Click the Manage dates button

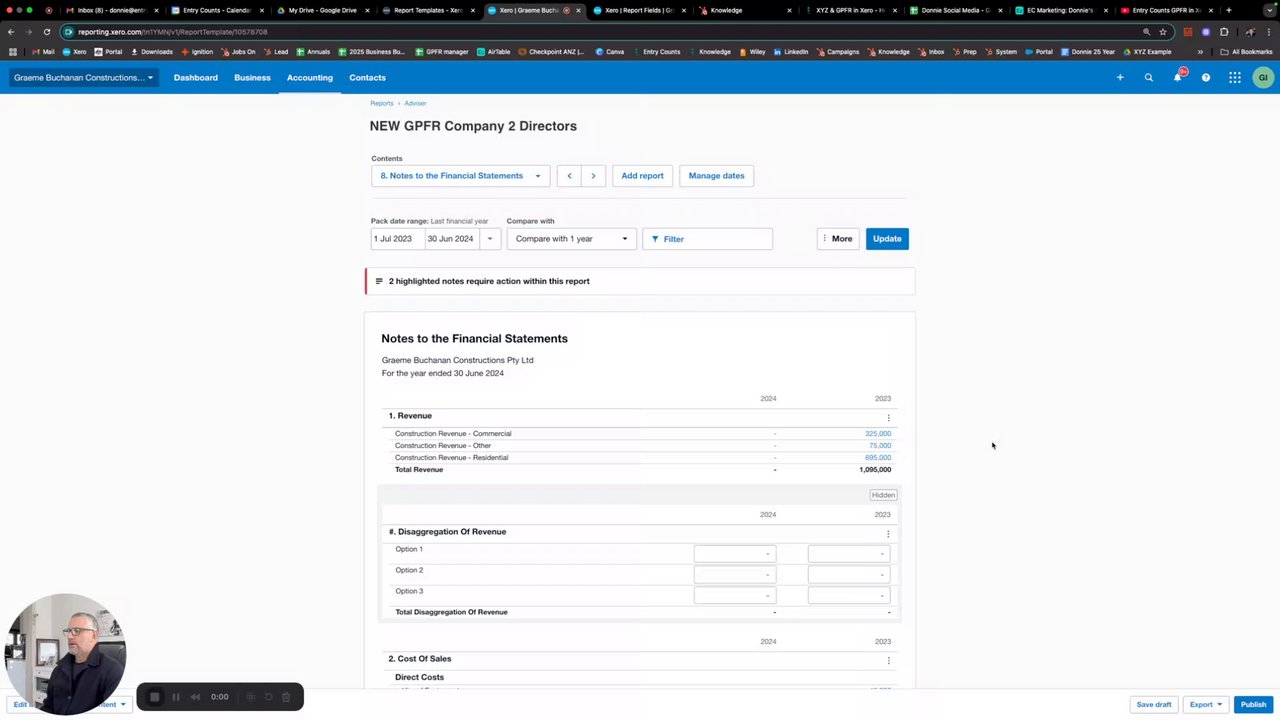pyautogui.click(x=716, y=176)
